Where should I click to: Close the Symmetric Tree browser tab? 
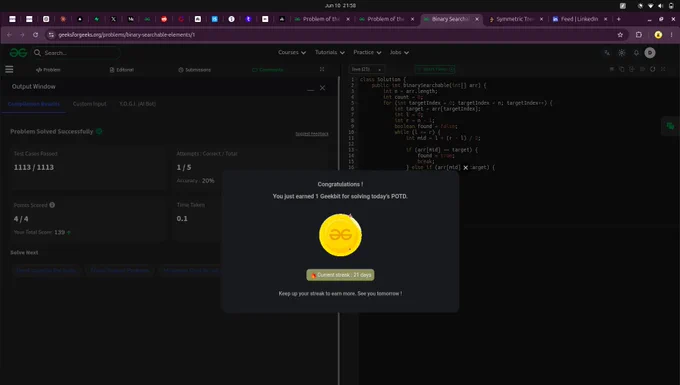[x=541, y=19]
